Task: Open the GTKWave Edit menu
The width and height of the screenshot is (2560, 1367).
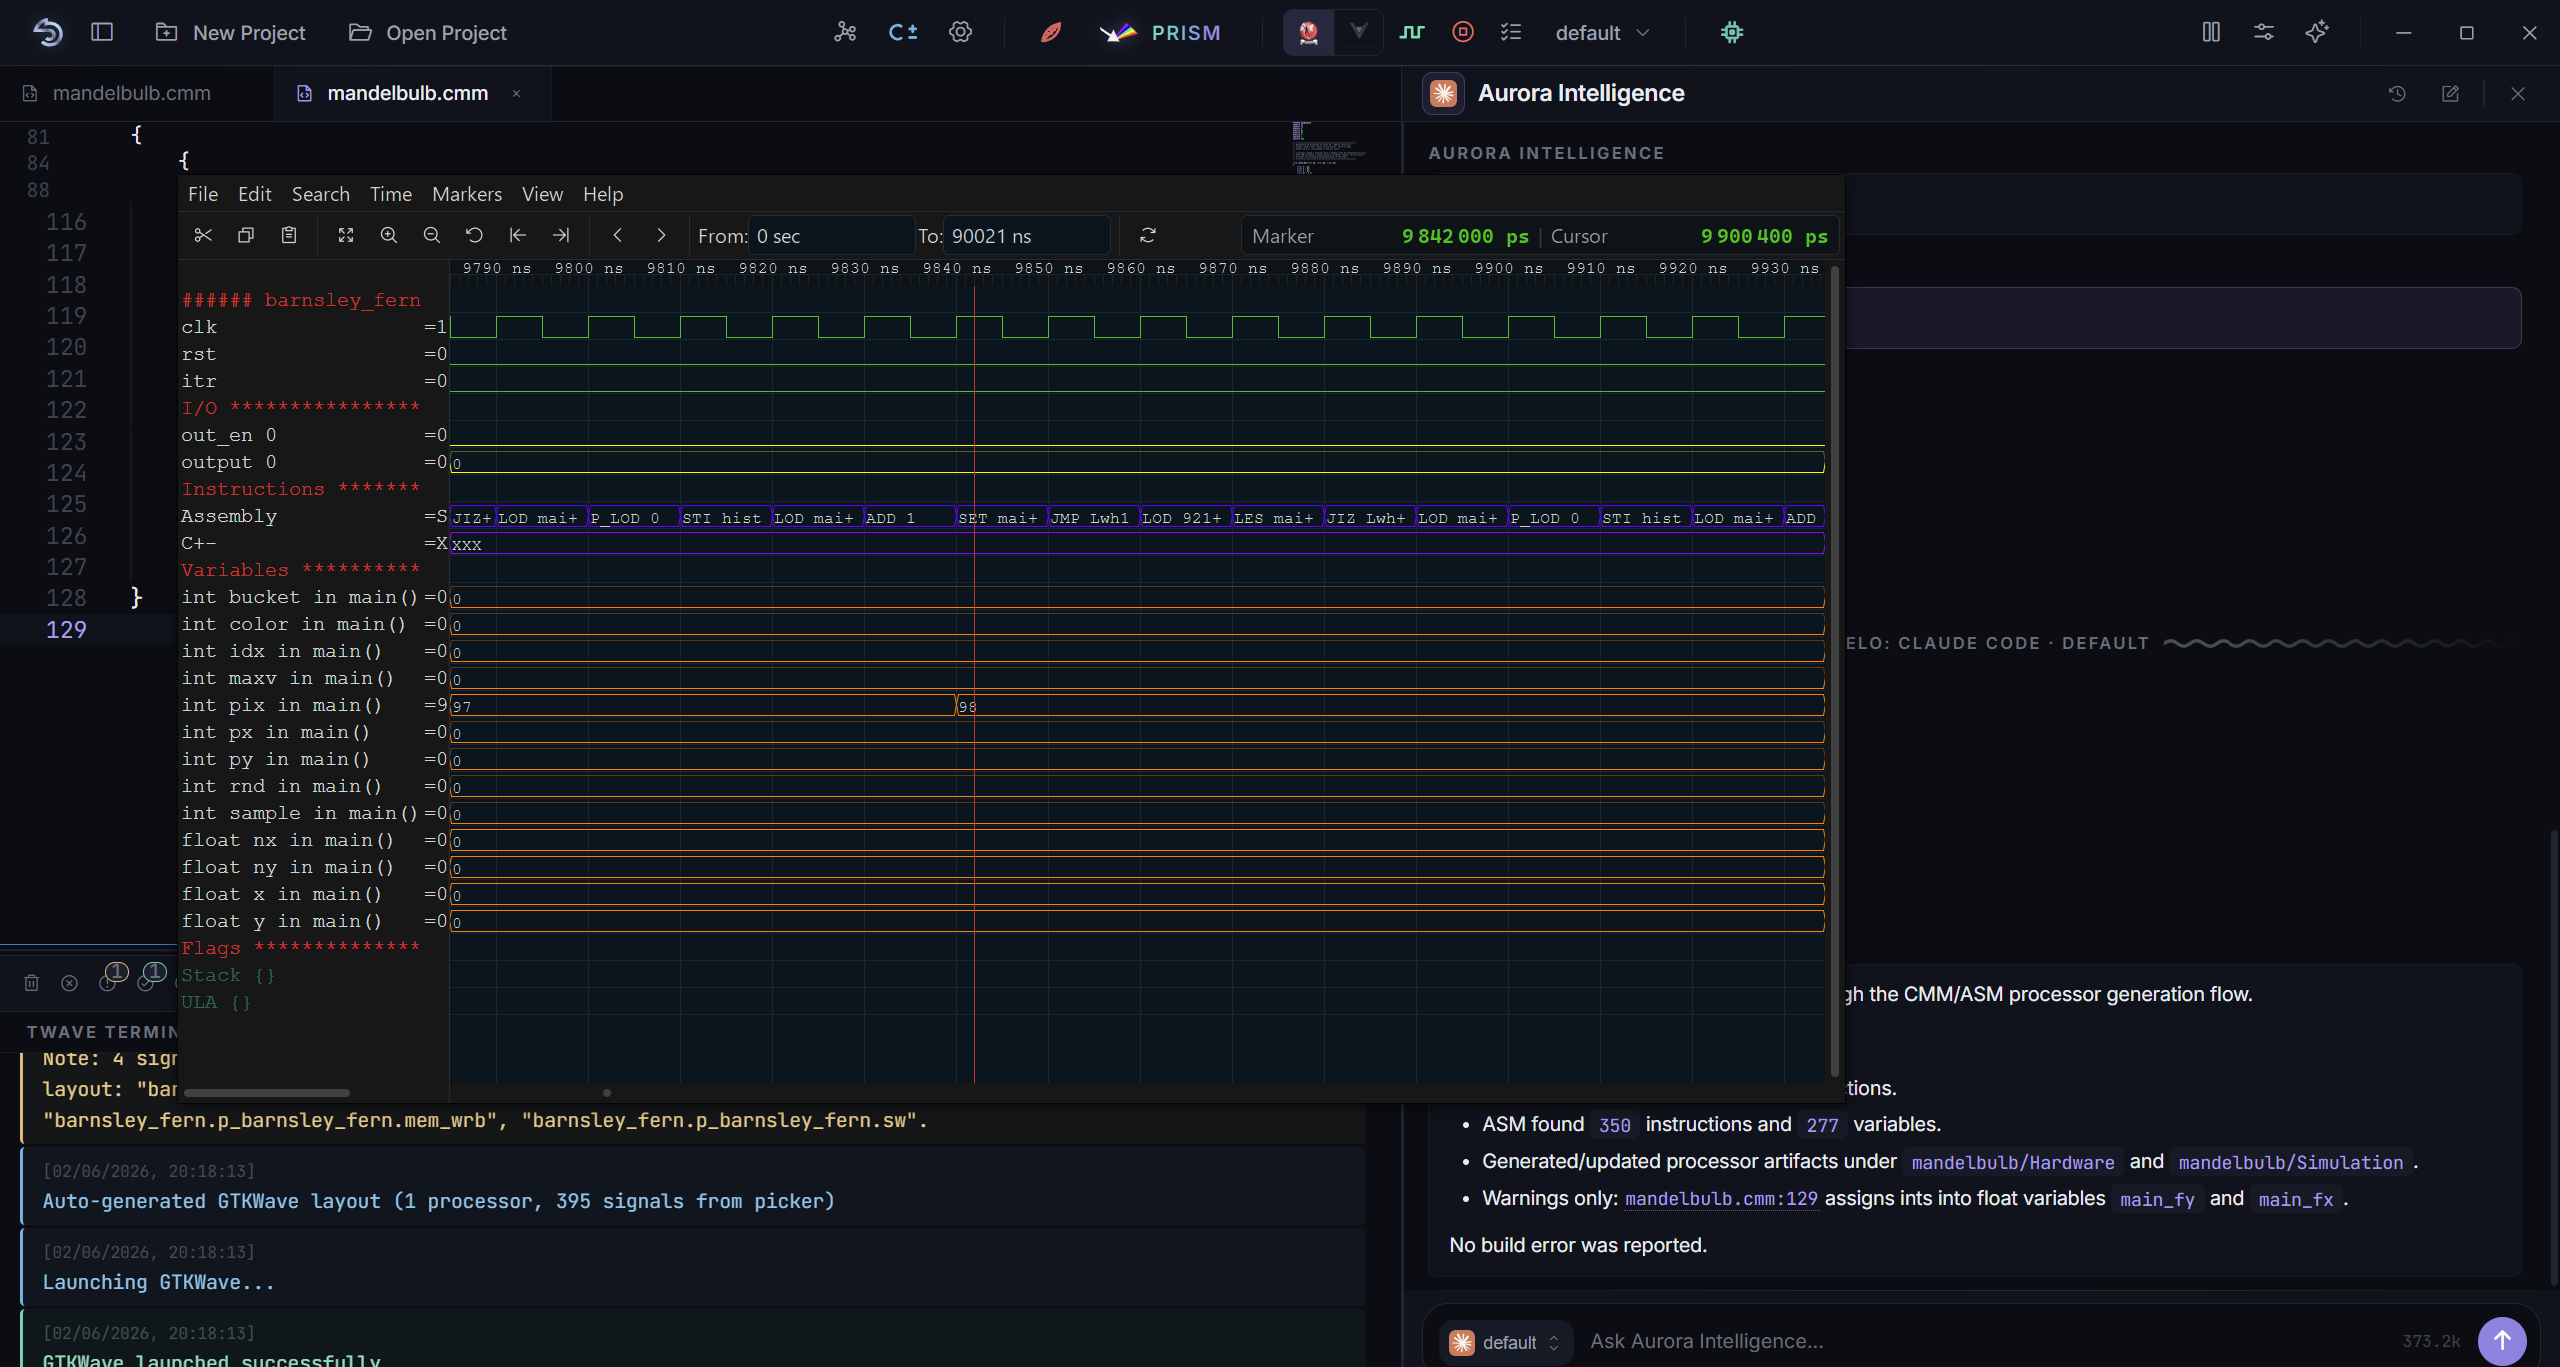Action: click(x=255, y=194)
